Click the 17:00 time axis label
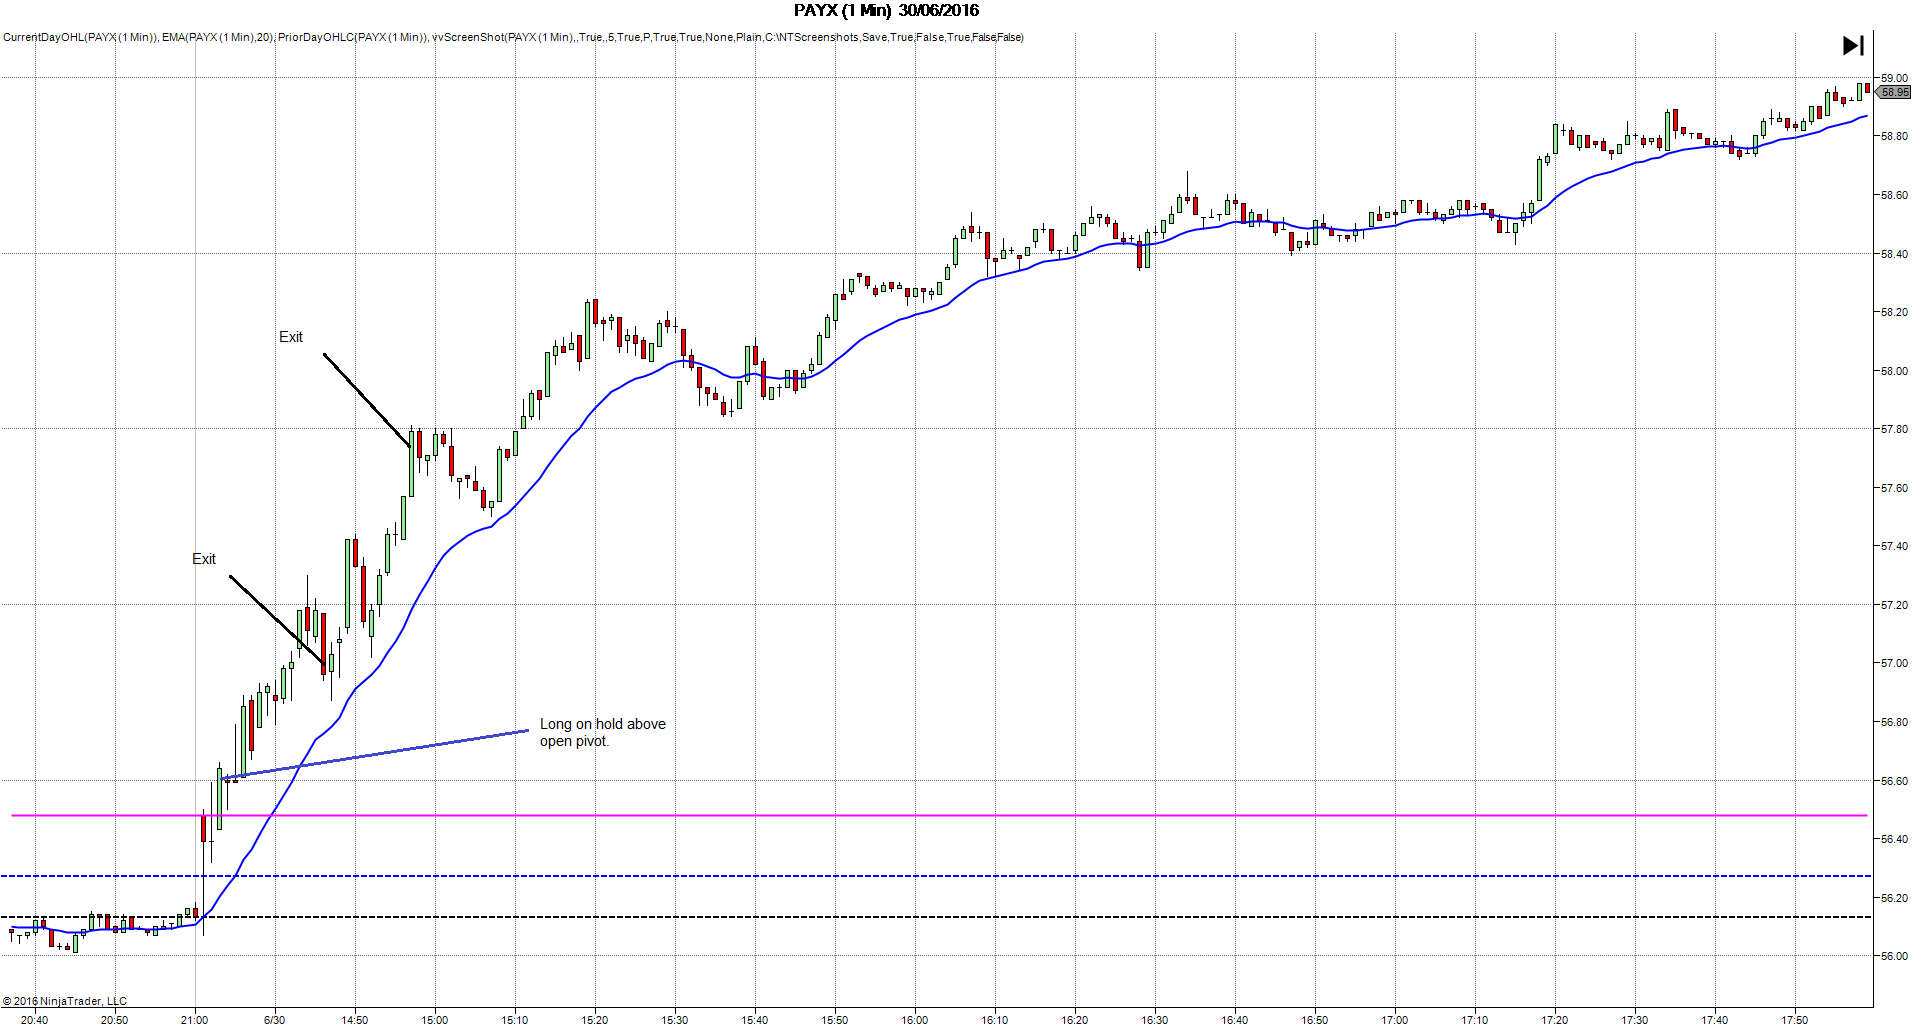The width and height of the screenshot is (1920, 1034). pyautogui.click(x=1394, y=1020)
